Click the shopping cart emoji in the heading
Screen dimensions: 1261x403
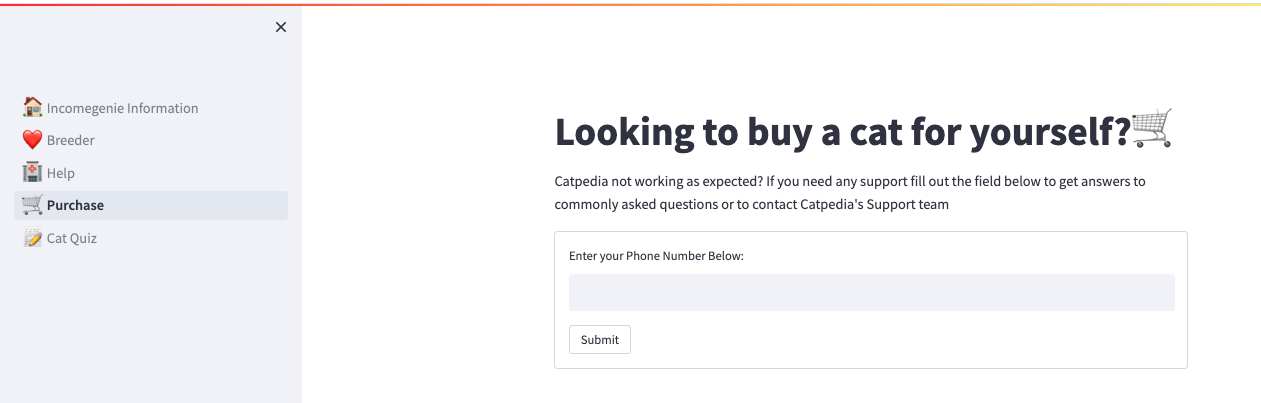[1151, 130]
